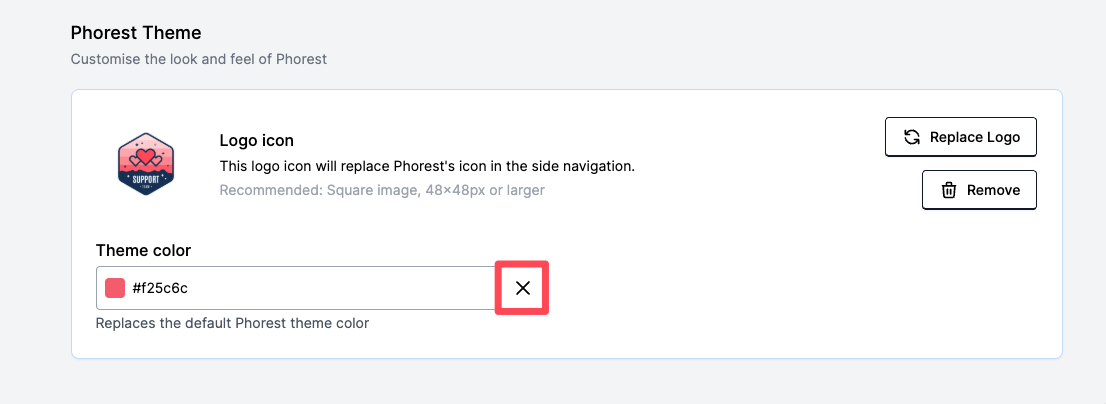The image size is (1106, 404).
Task: Click the pink theme color swatch
Action: tap(115, 288)
